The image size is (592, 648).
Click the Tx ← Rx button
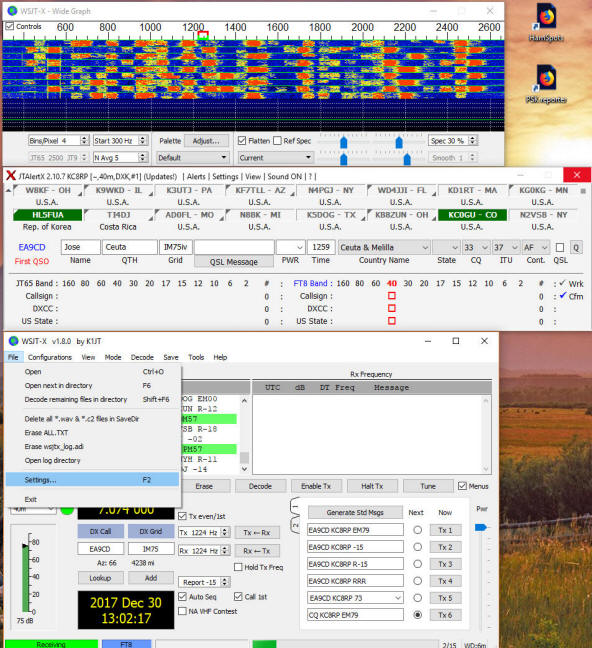click(257, 533)
